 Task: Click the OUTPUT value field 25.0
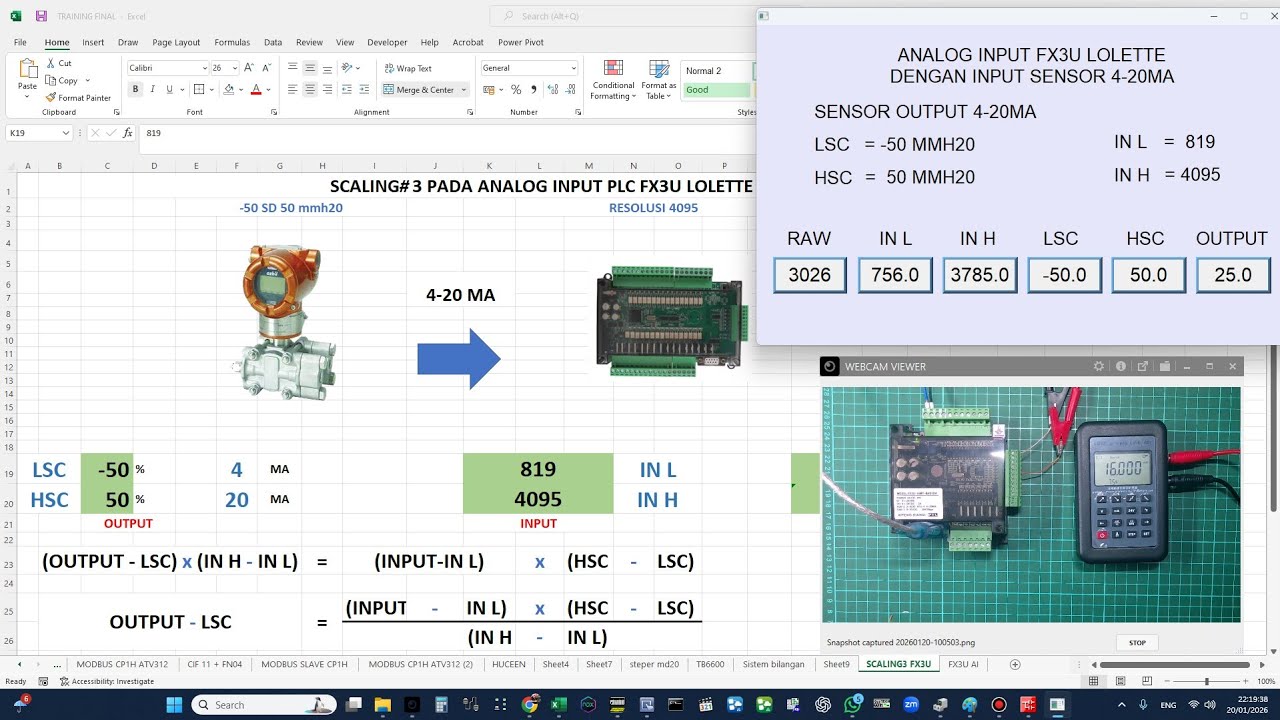coord(1233,275)
